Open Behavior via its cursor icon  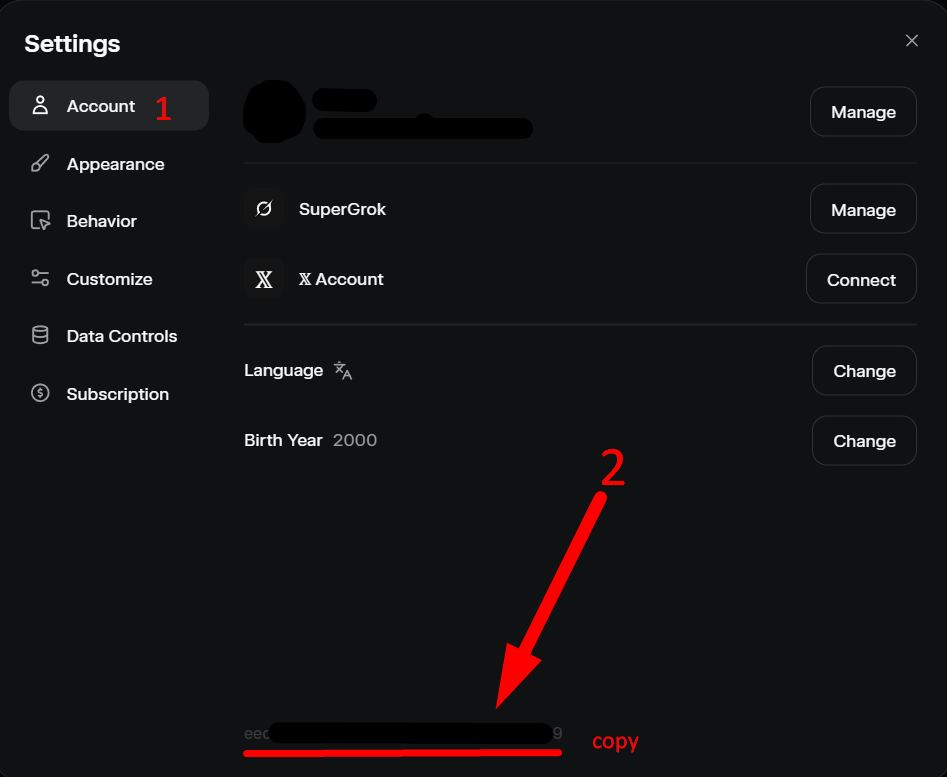(40, 220)
